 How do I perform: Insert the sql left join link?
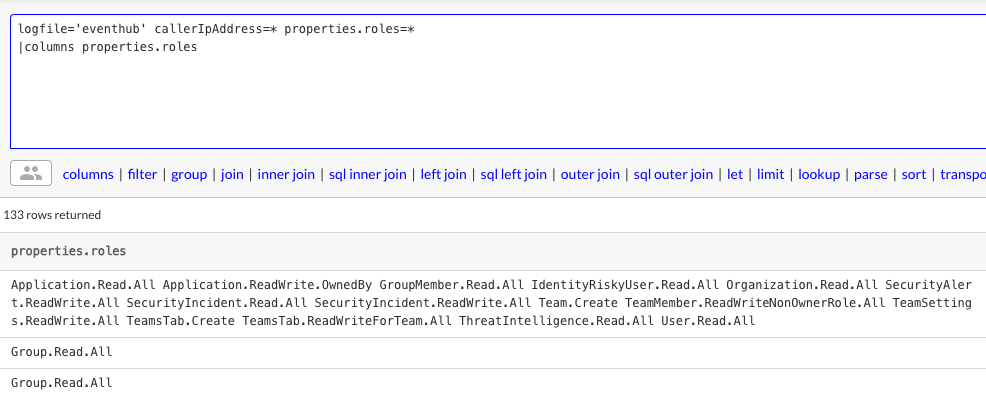click(x=513, y=174)
